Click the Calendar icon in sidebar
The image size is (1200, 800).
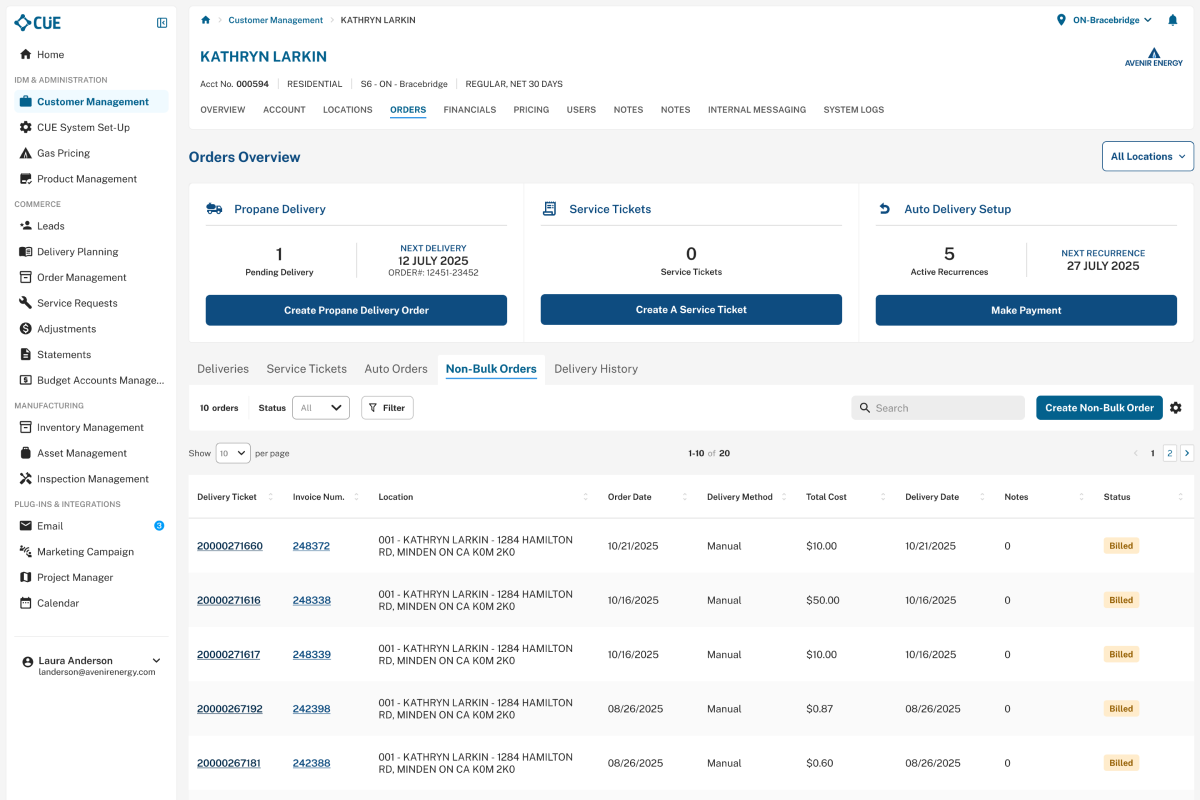coord(26,603)
